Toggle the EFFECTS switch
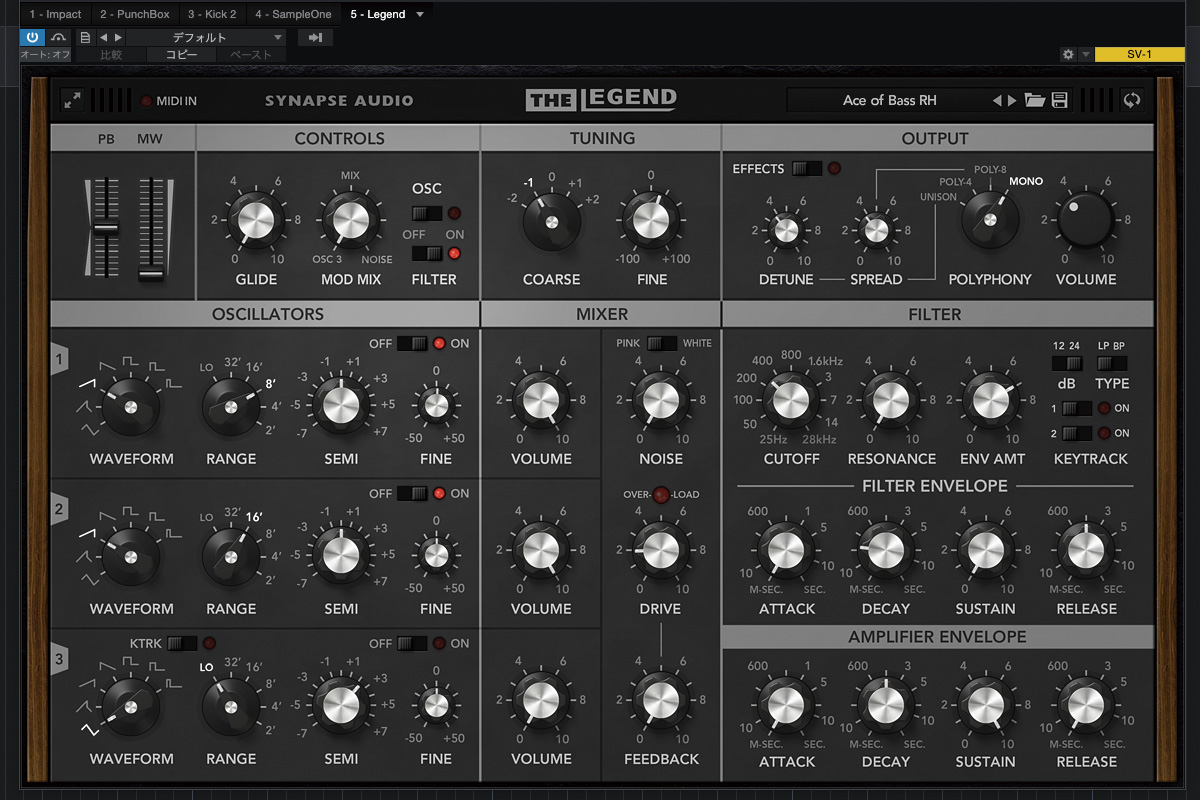Image resolution: width=1200 pixels, height=800 pixels. pos(807,168)
